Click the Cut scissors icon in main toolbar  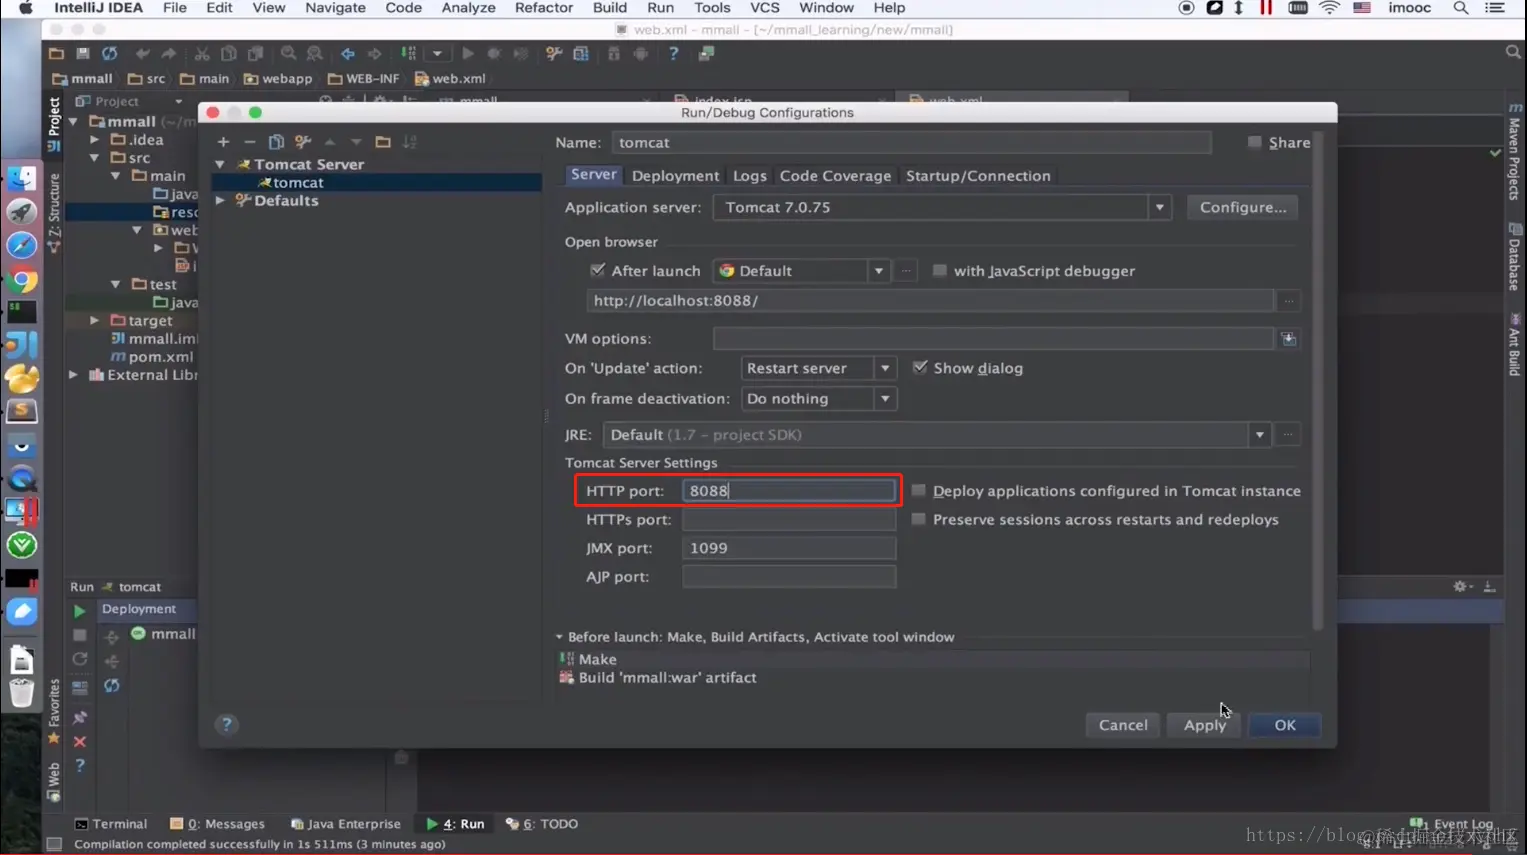202,54
